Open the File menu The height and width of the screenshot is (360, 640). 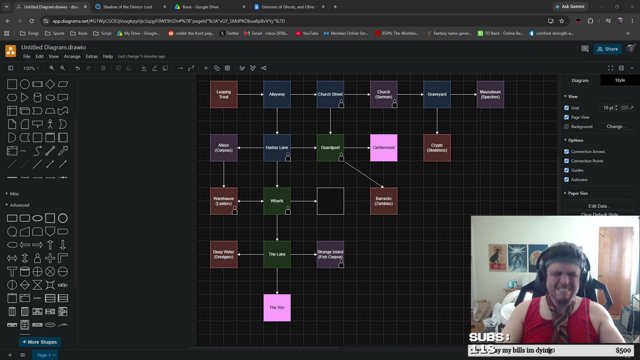coord(27,57)
